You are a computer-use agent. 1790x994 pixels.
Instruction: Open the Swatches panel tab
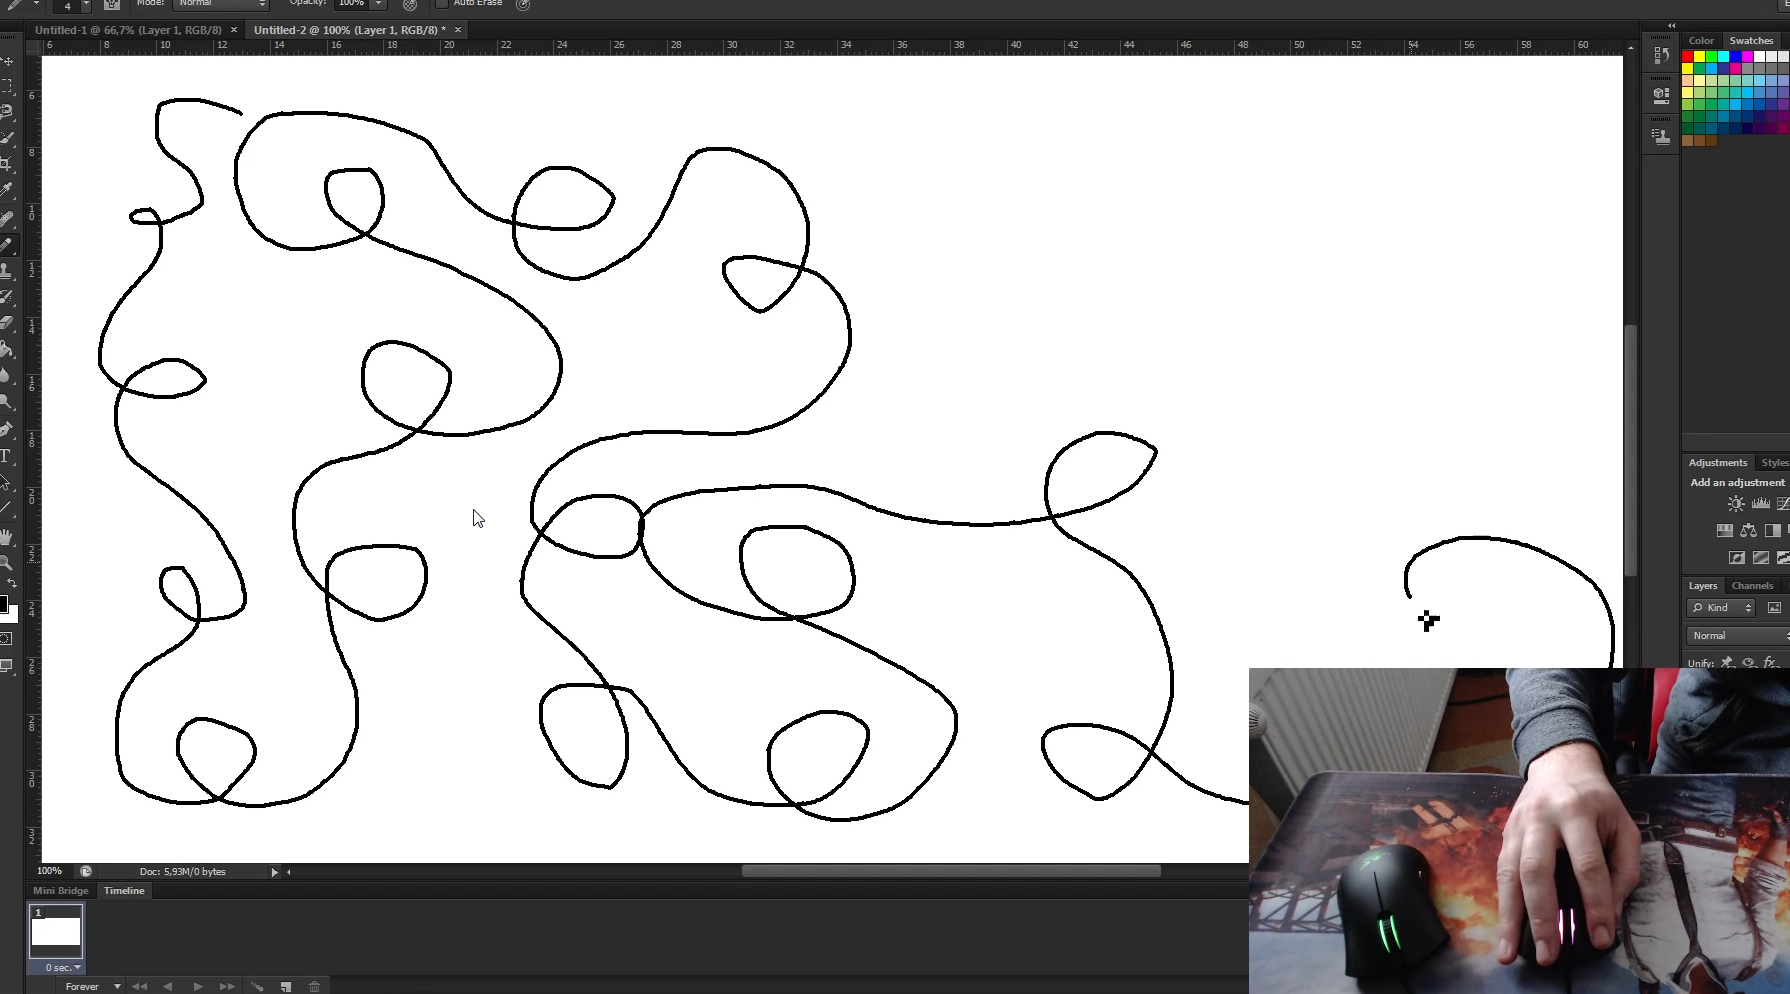point(1751,41)
